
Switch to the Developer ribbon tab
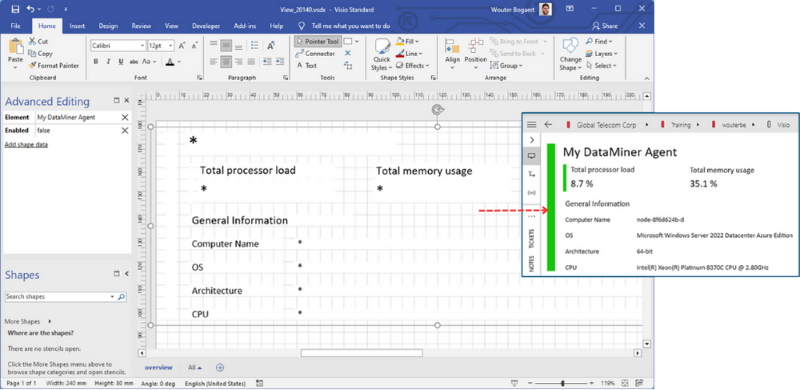pyautogui.click(x=206, y=26)
